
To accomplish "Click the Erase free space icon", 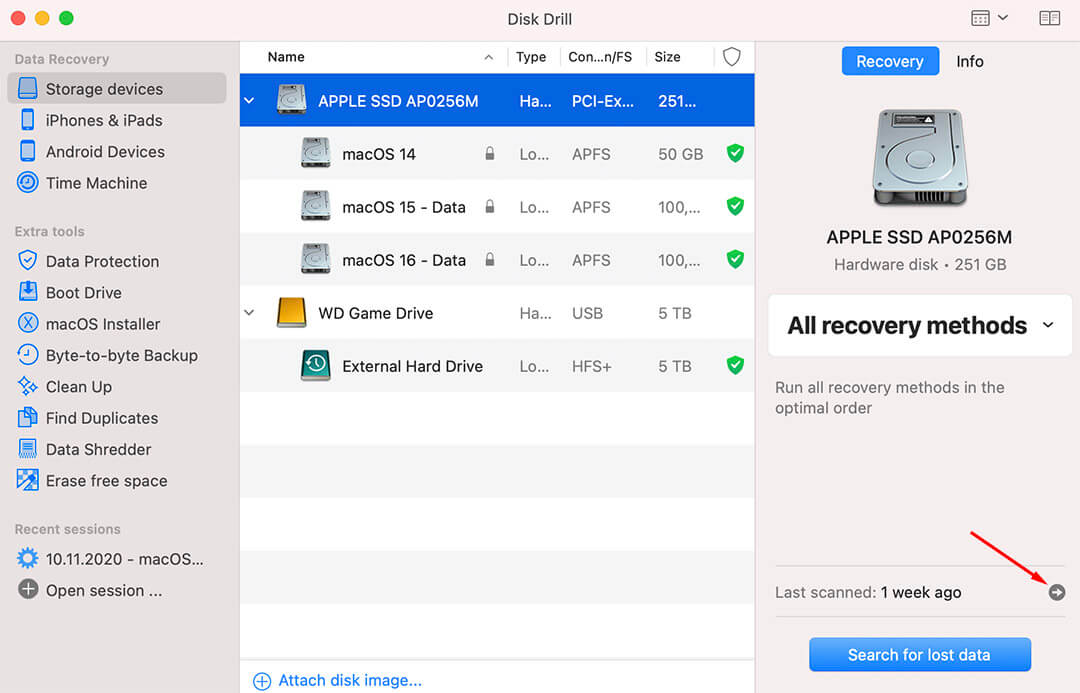I will (x=28, y=480).
